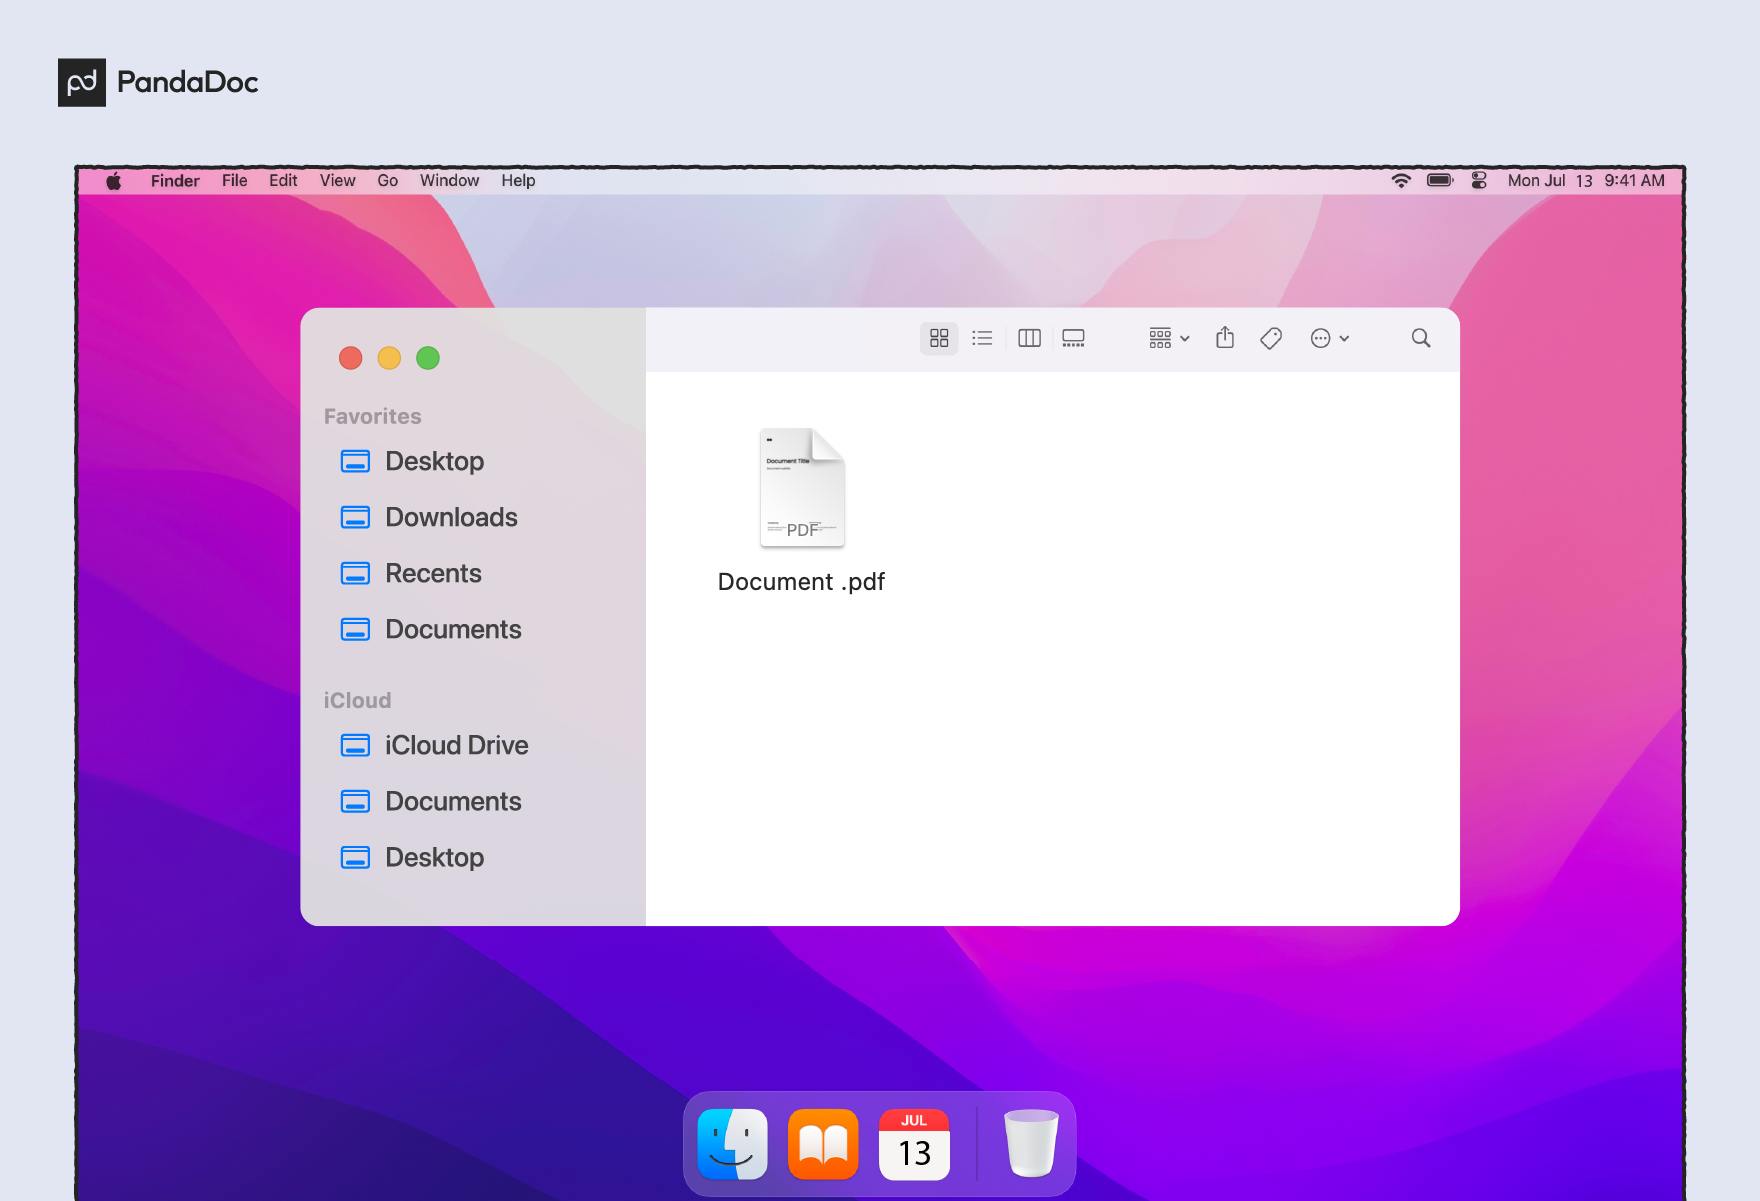Click the Wi-Fi status icon
The image size is (1760, 1201).
click(1401, 181)
